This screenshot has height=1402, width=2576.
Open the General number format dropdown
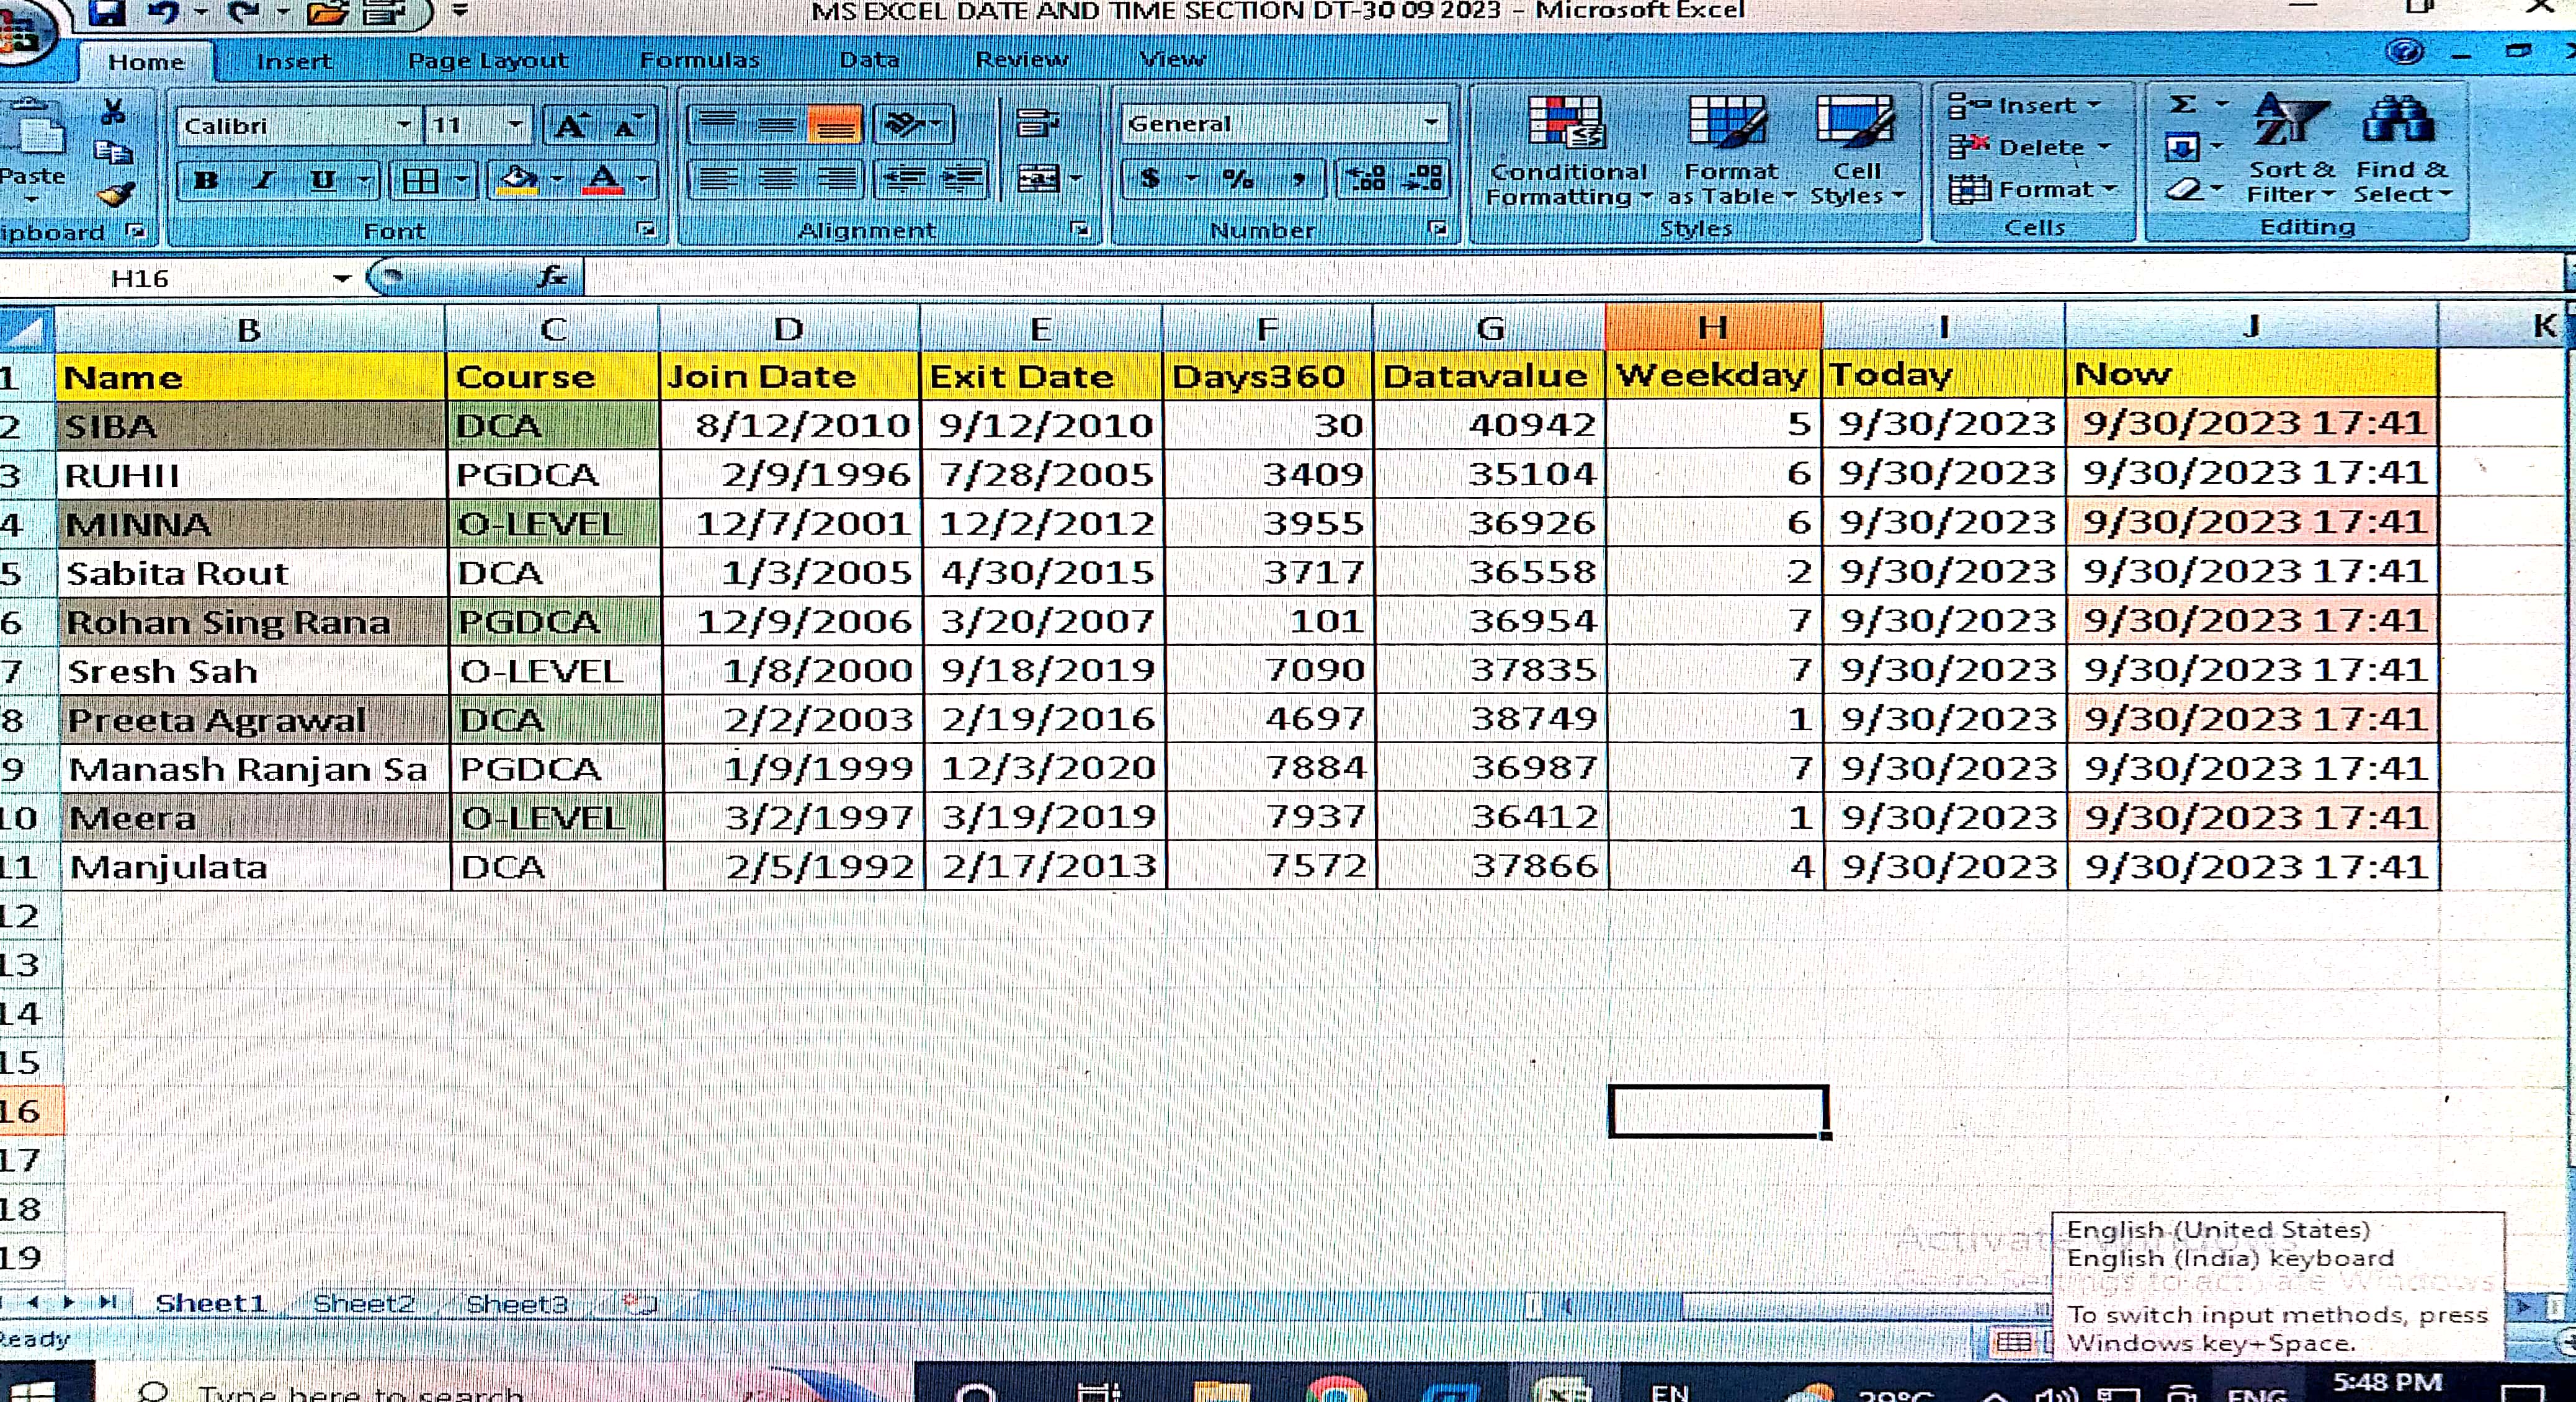[x=1431, y=123]
